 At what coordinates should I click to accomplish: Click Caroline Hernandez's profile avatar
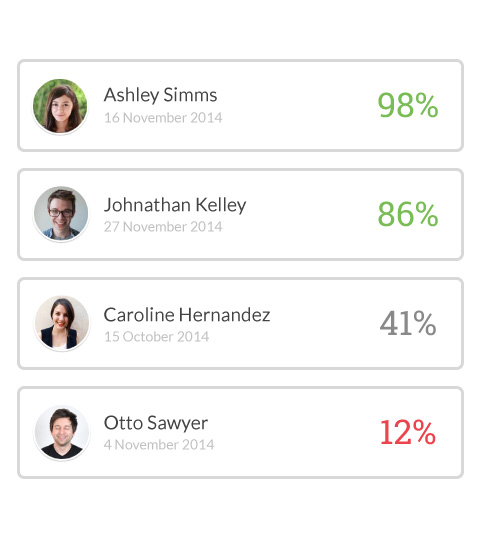pyautogui.click(x=62, y=323)
